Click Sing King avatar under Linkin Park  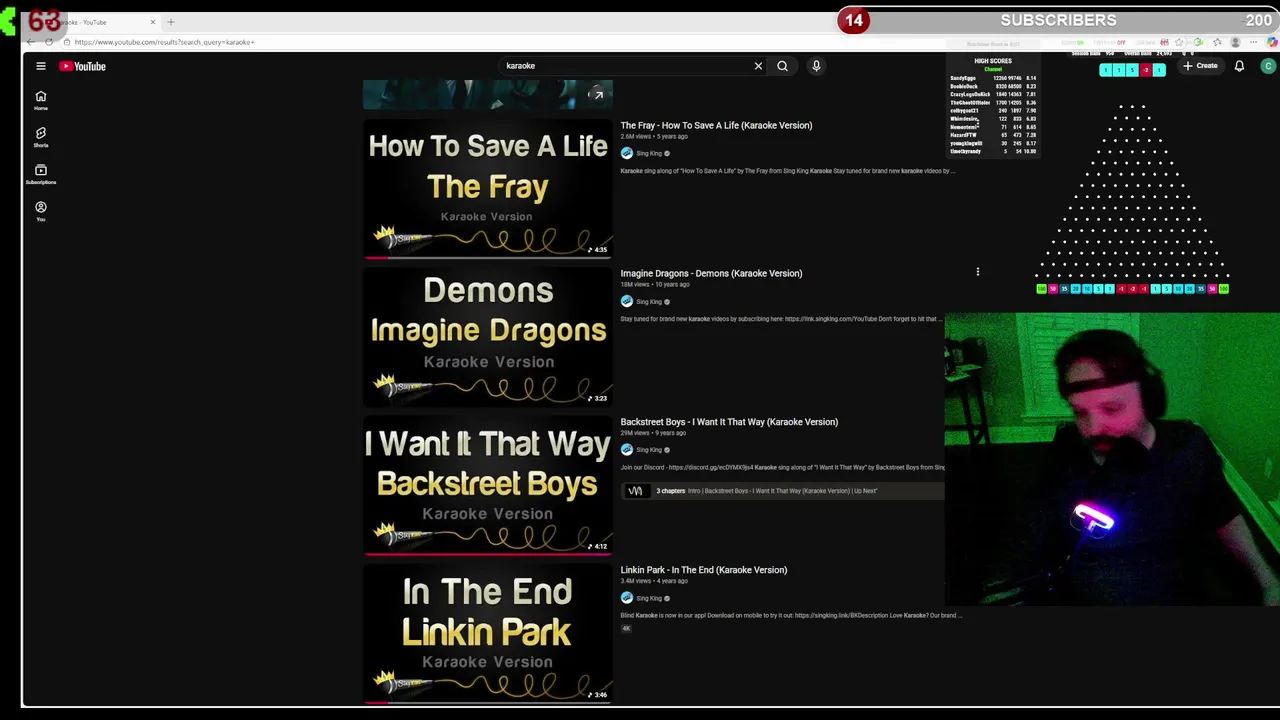tap(627, 598)
